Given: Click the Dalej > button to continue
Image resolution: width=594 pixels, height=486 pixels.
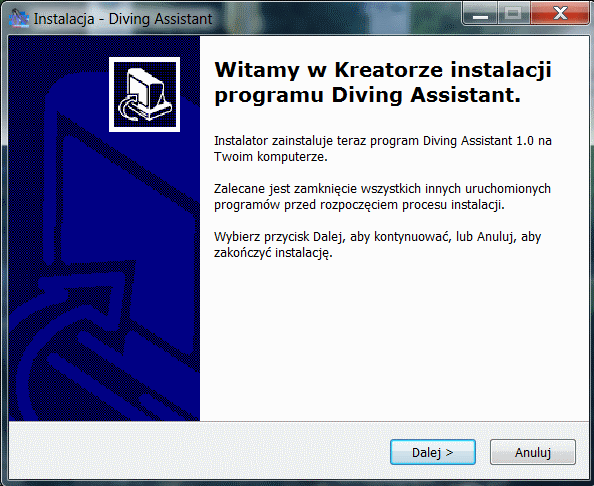Looking at the screenshot, I should pyautogui.click(x=433, y=452).
